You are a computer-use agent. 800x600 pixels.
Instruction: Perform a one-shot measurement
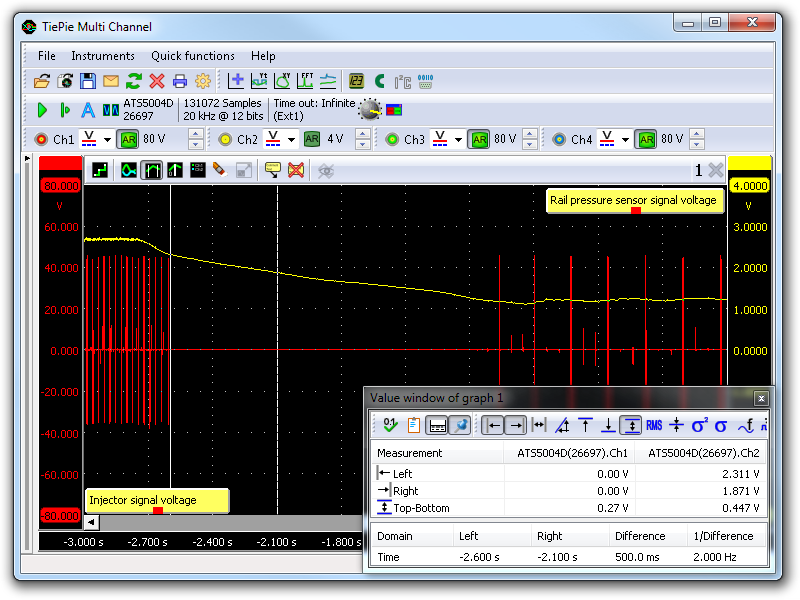click(x=65, y=110)
